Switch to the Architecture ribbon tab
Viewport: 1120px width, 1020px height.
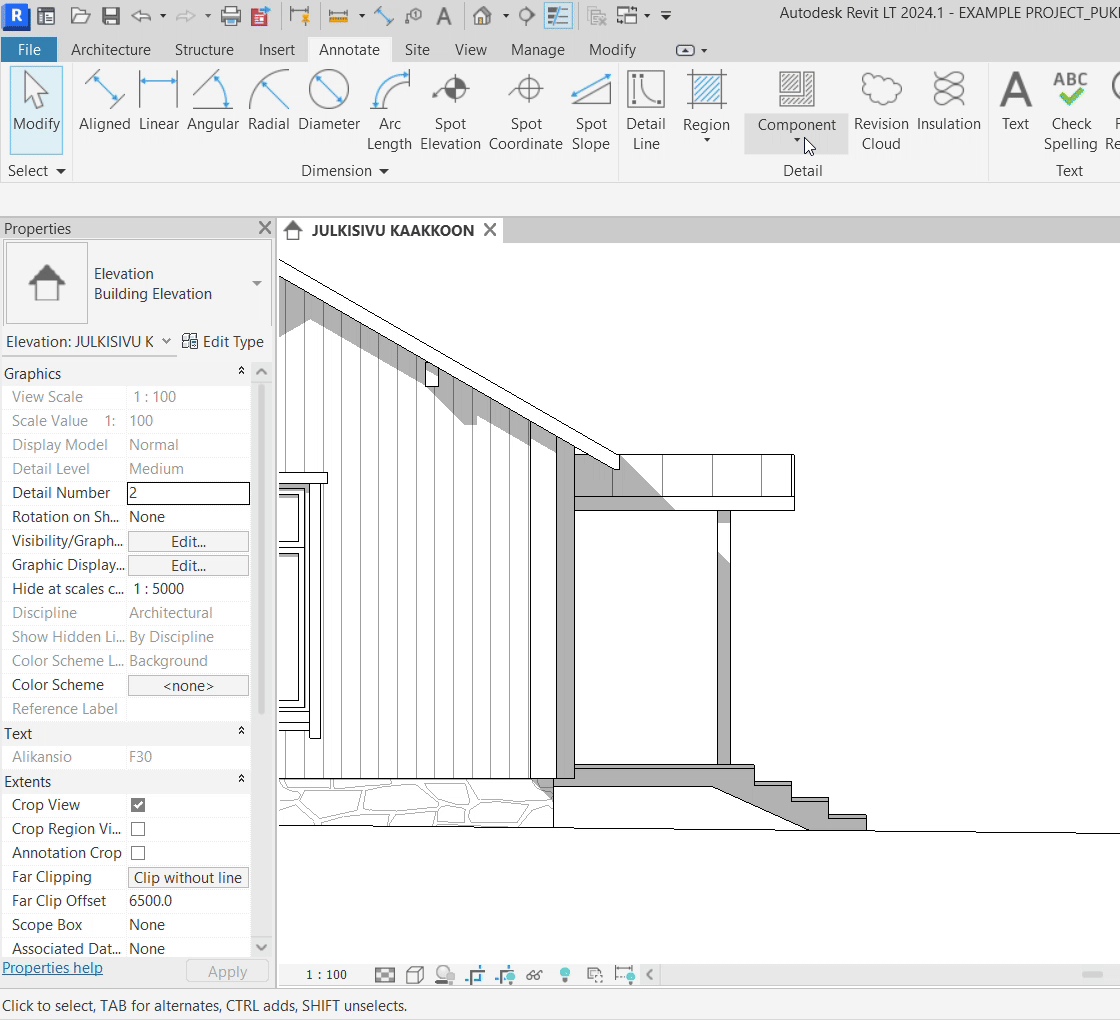pos(111,50)
